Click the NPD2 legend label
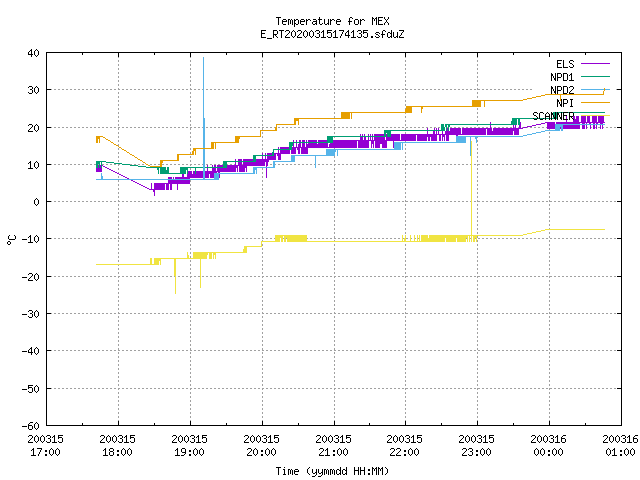The height and width of the screenshot is (480, 640). click(562, 90)
